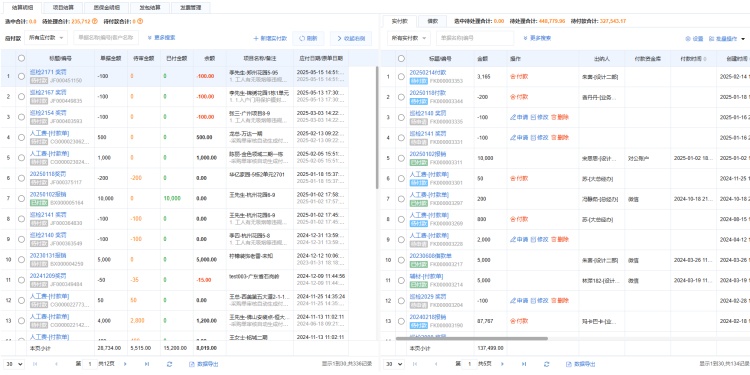This screenshot has width=750, height=375.
Task: Click 修改 for 巡检2141 奖罚 right row
Action: tap(540, 138)
